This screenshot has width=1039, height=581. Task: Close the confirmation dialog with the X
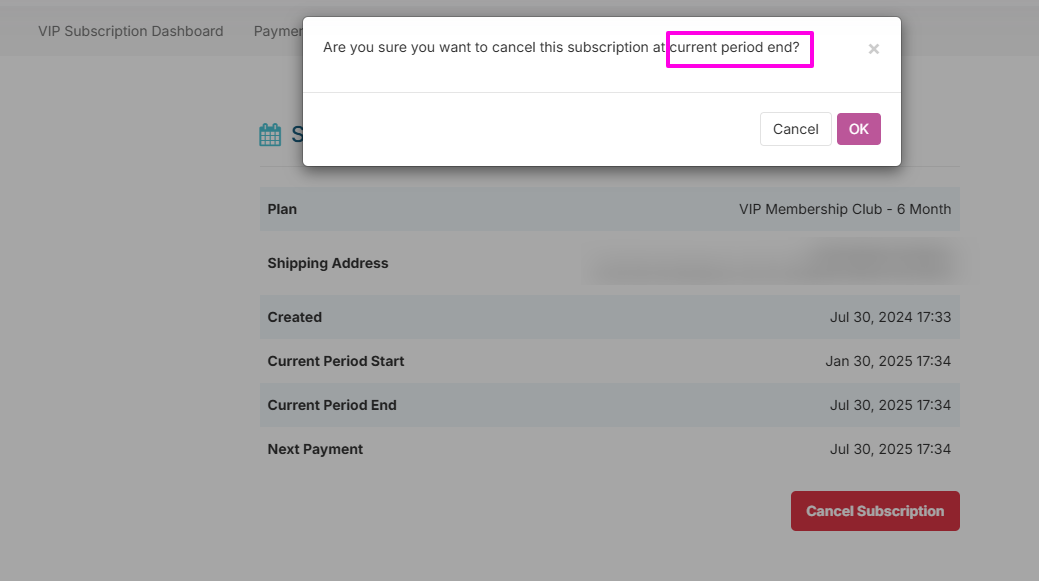point(873,49)
